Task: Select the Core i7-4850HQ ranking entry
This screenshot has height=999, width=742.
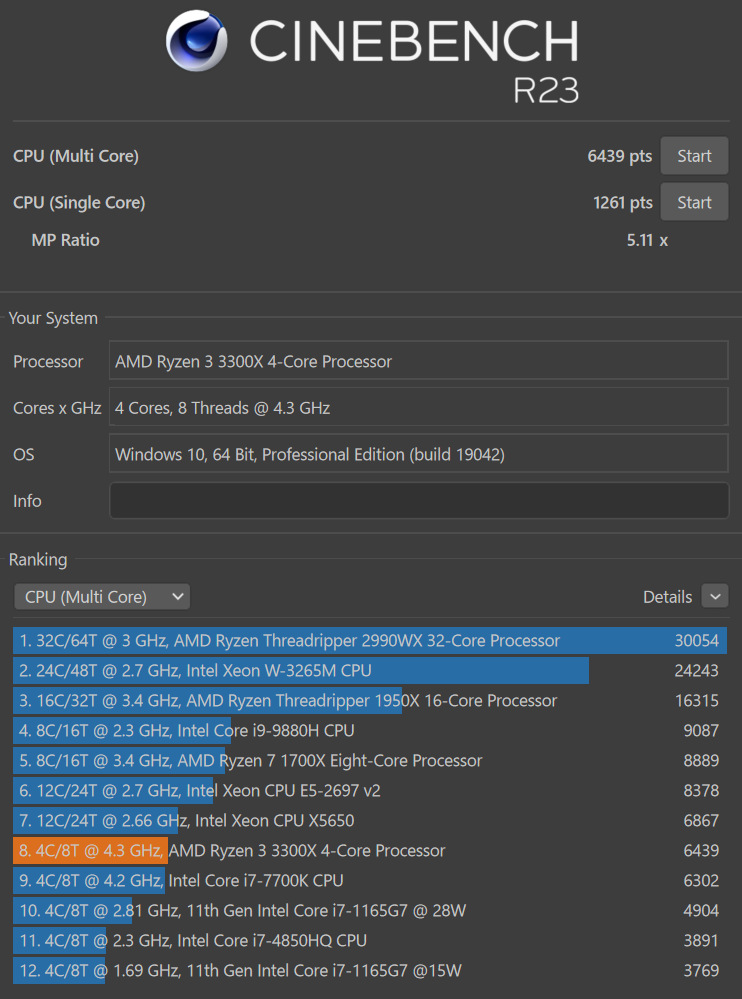Action: click(369, 941)
